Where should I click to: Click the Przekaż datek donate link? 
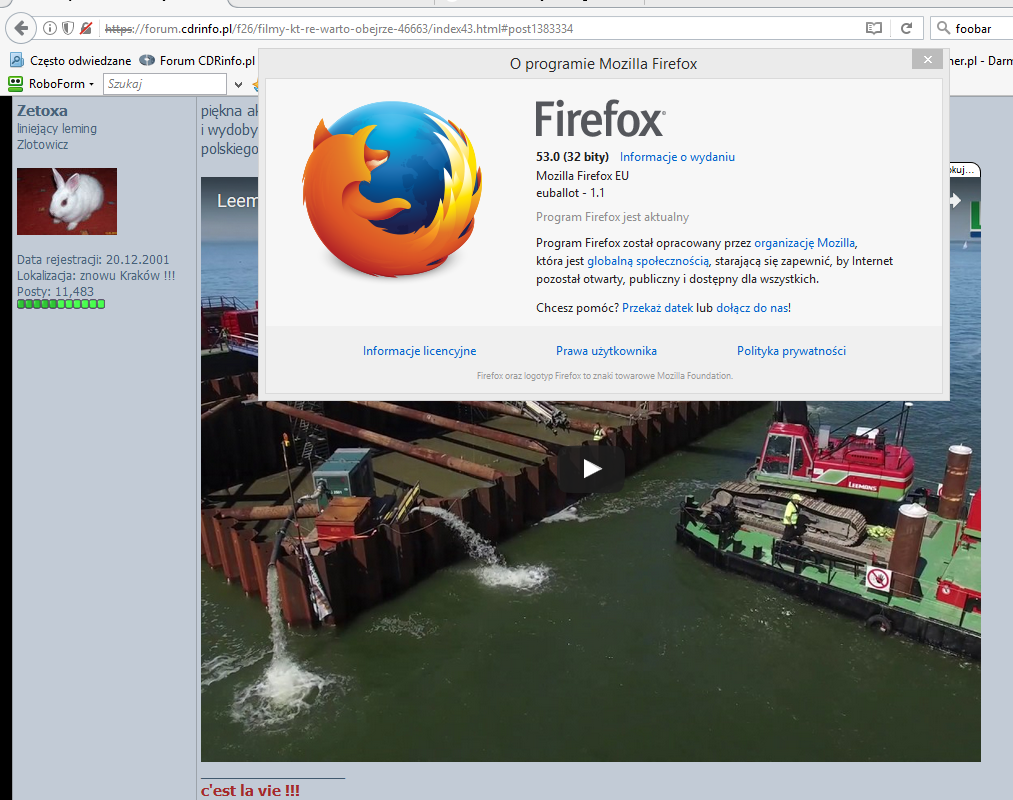coord(657,308)
